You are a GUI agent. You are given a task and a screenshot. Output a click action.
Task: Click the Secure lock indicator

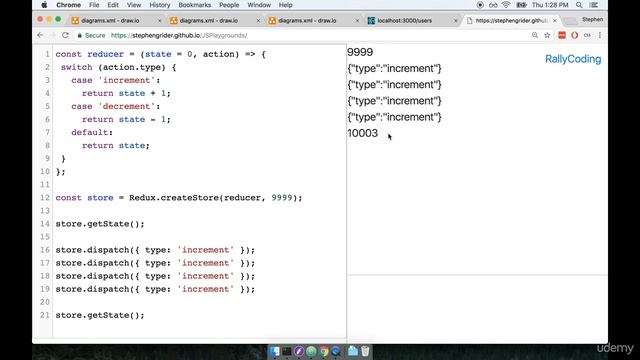click(x=91, y=36)
